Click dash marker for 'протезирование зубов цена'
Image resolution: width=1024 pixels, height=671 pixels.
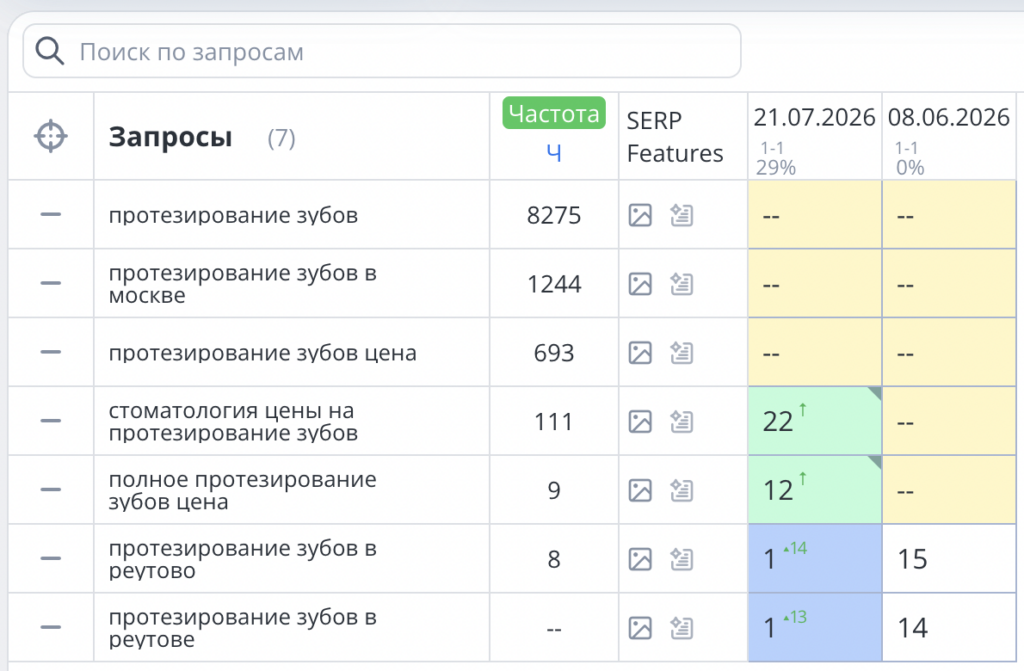[x=50, y=352]
